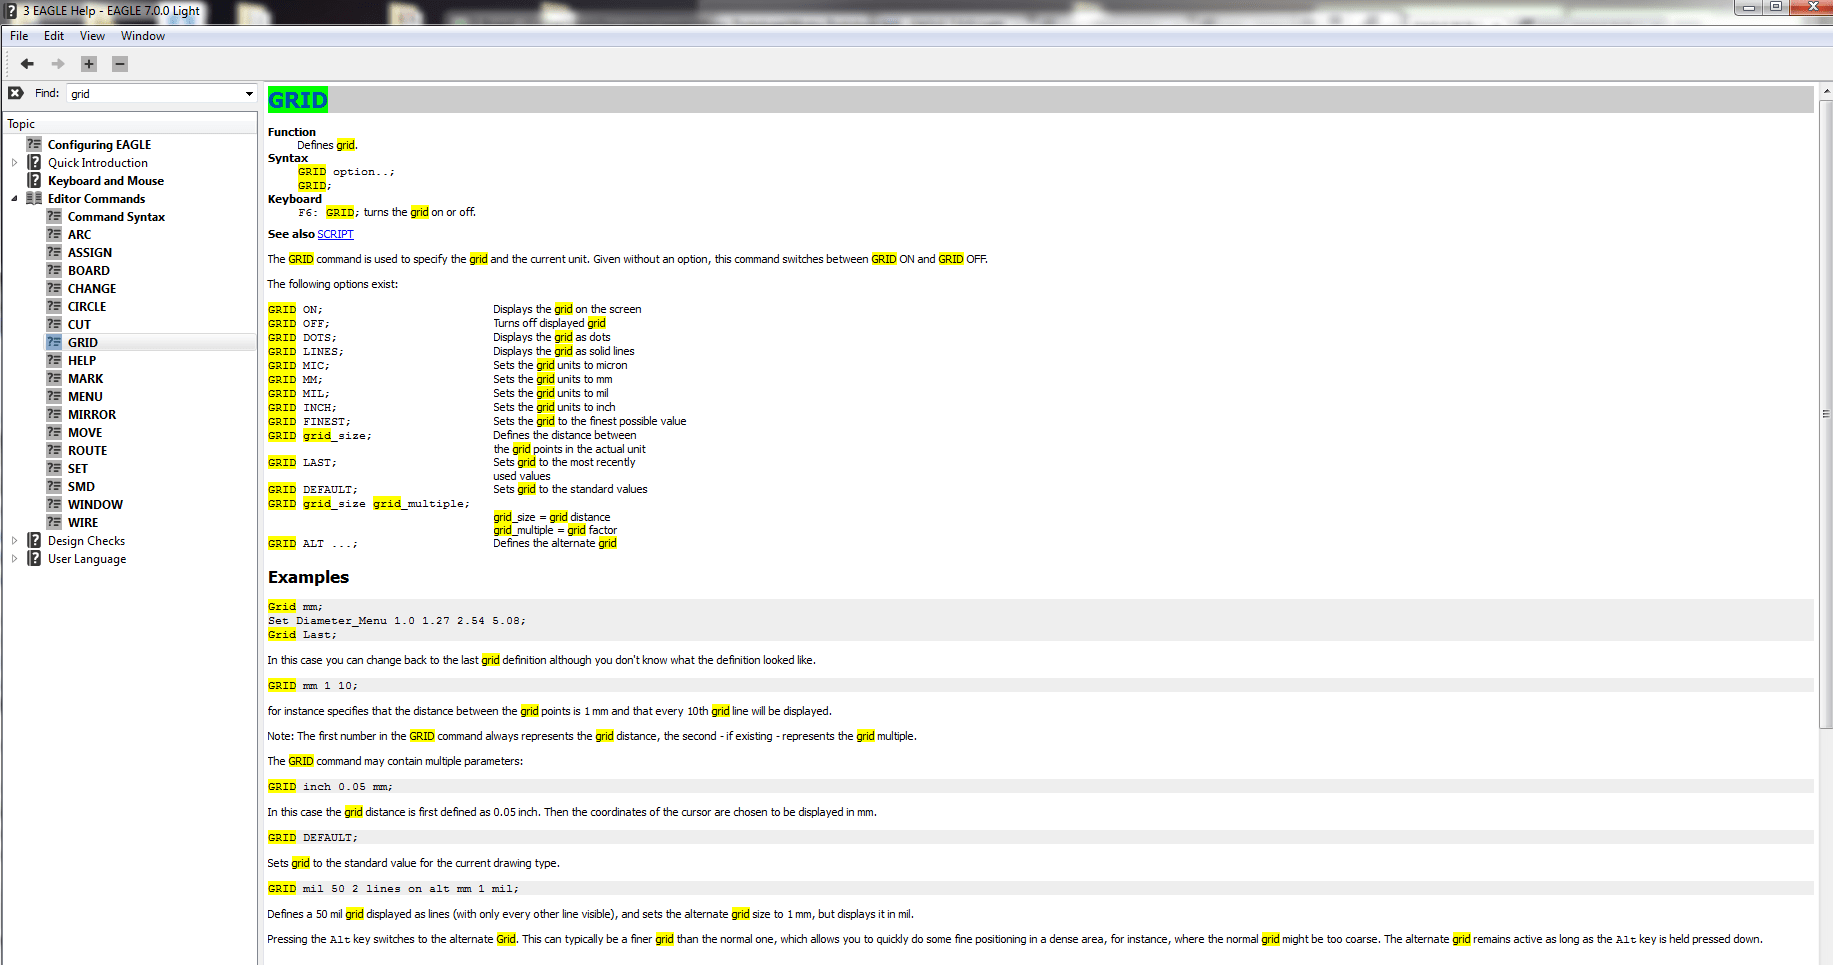Open the Command Syntax topic
The width and height of the screenshot is (1833, 965).
[x=116, y=217]
